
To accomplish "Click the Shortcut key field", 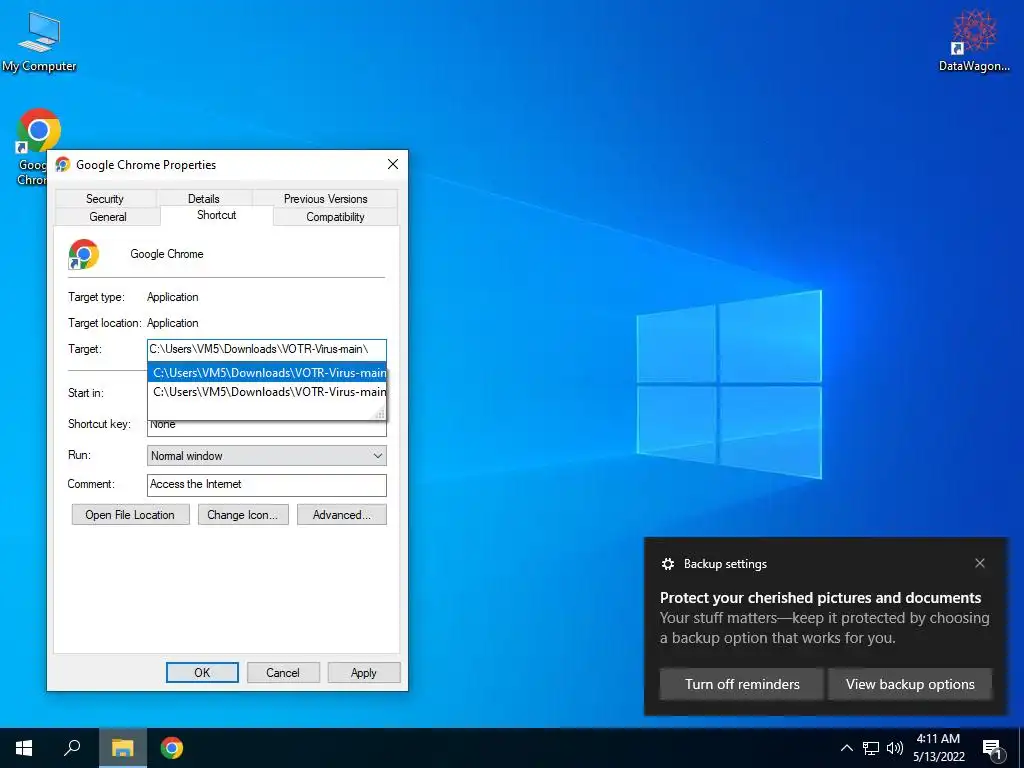I will [x=266, y=427].
